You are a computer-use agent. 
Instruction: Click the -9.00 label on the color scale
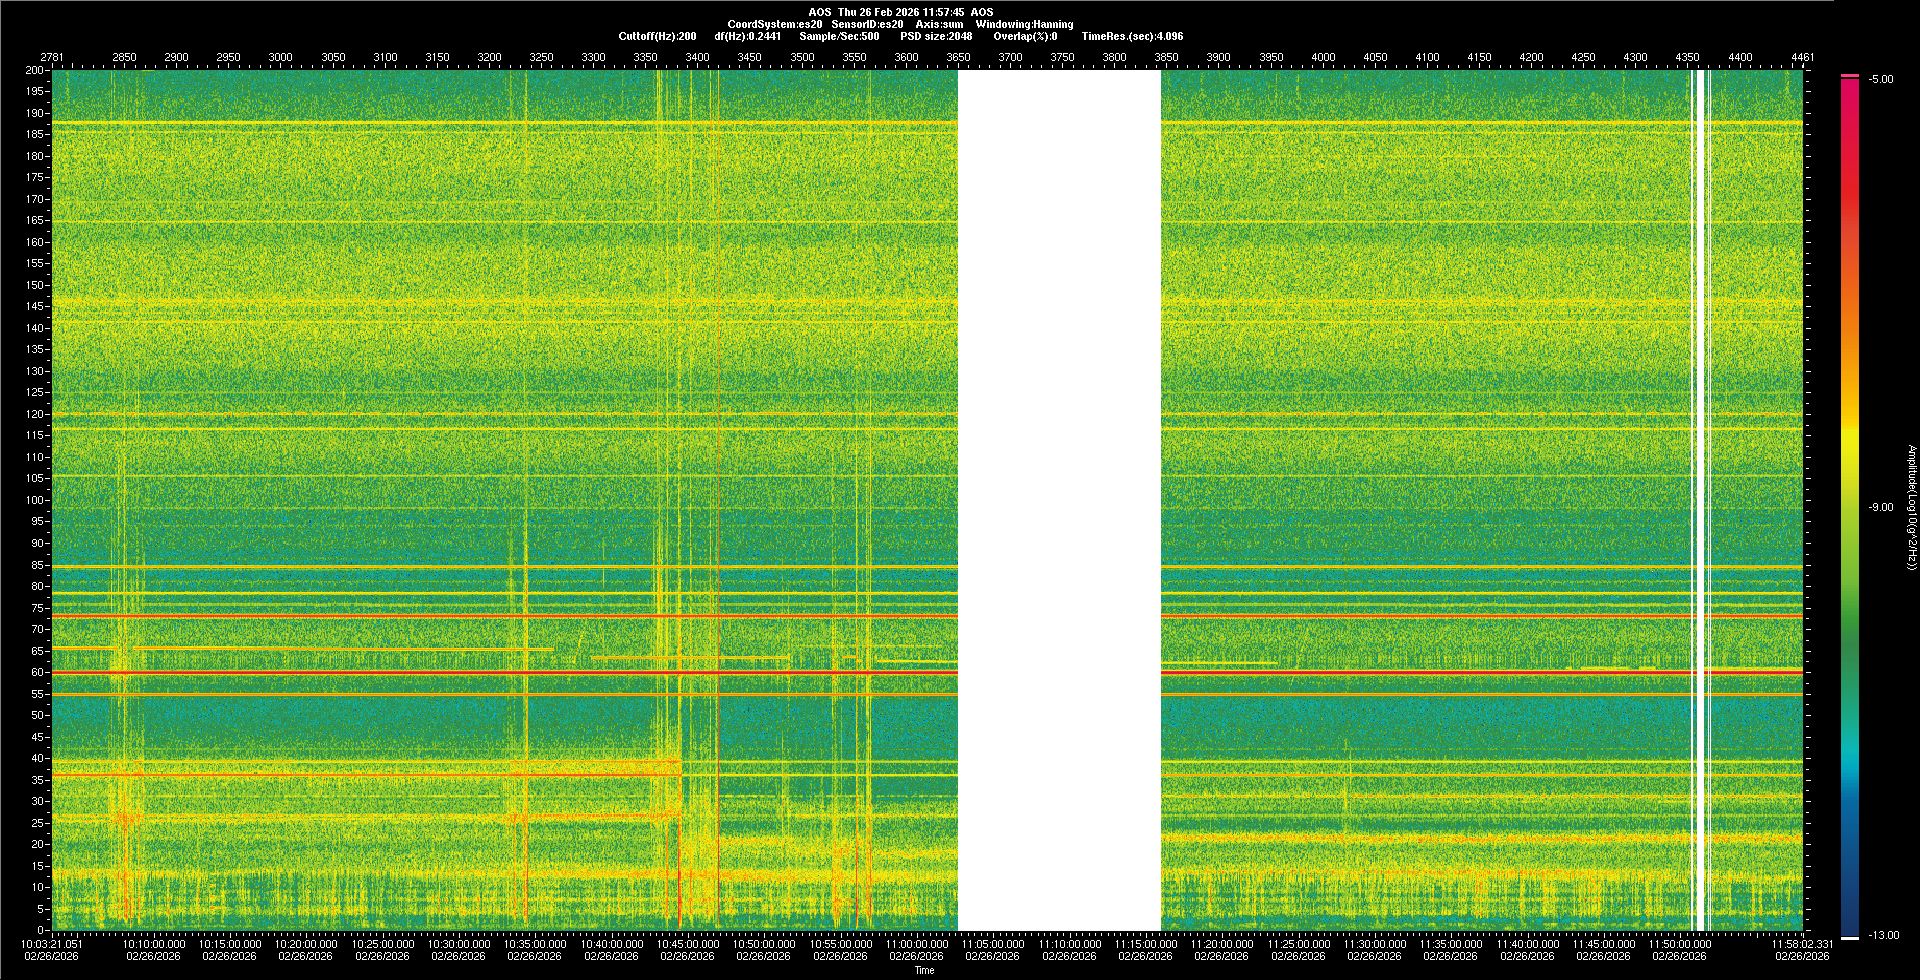point(1880,507)
